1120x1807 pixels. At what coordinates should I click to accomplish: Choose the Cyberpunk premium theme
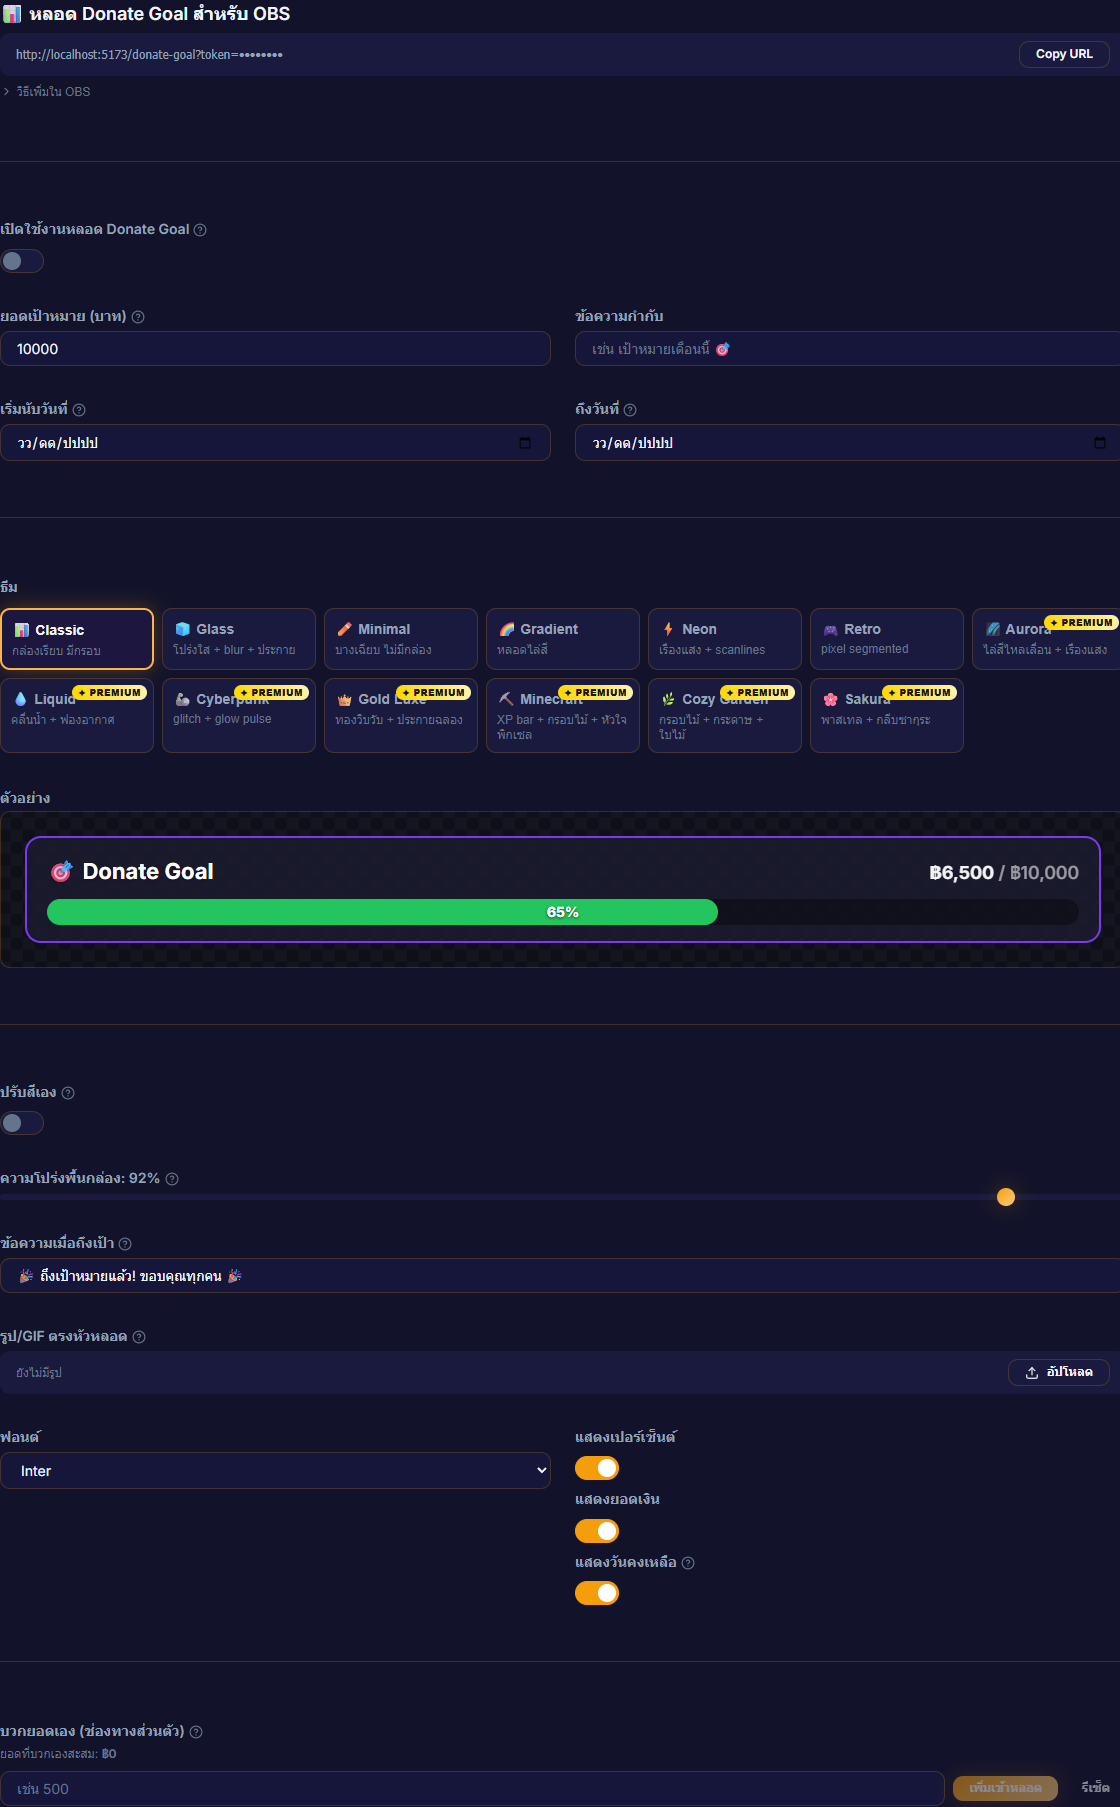pyautogui.click(x=239, y=715)
